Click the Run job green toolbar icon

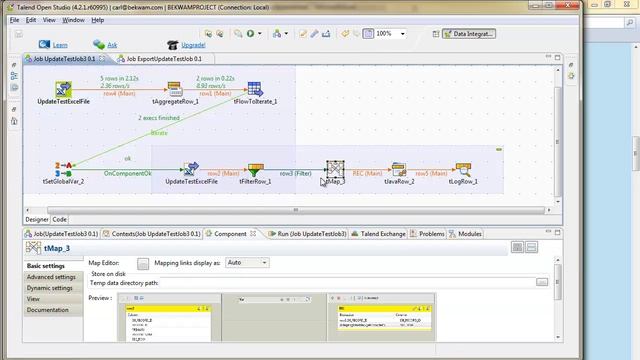(x=250, y=33)
